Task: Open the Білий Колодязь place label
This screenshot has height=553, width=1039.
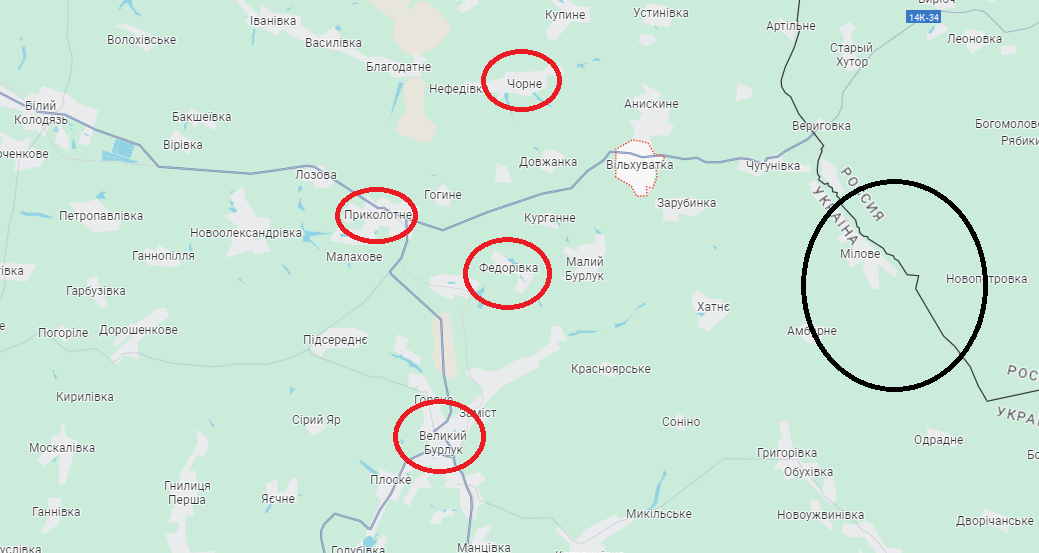Action: click(40, 113)
